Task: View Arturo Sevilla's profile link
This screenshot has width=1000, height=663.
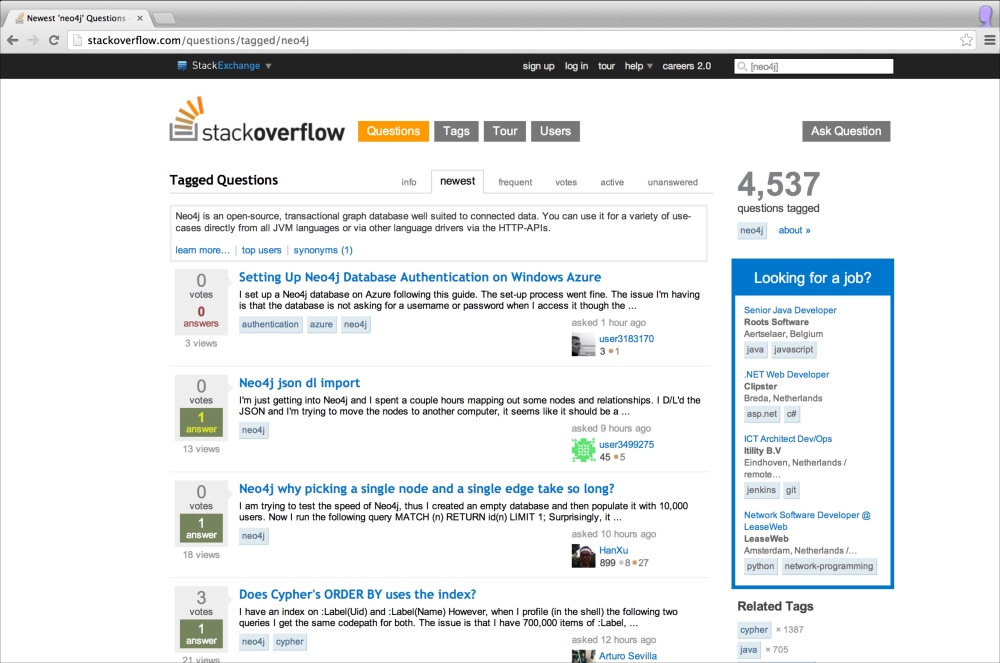Action: (628, 656)
